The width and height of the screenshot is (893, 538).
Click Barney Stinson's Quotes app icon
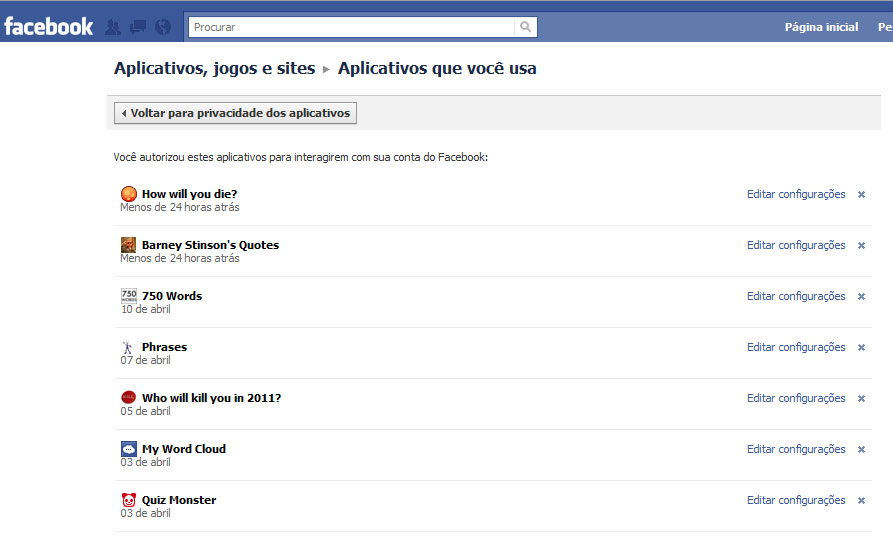coord(129,245)
